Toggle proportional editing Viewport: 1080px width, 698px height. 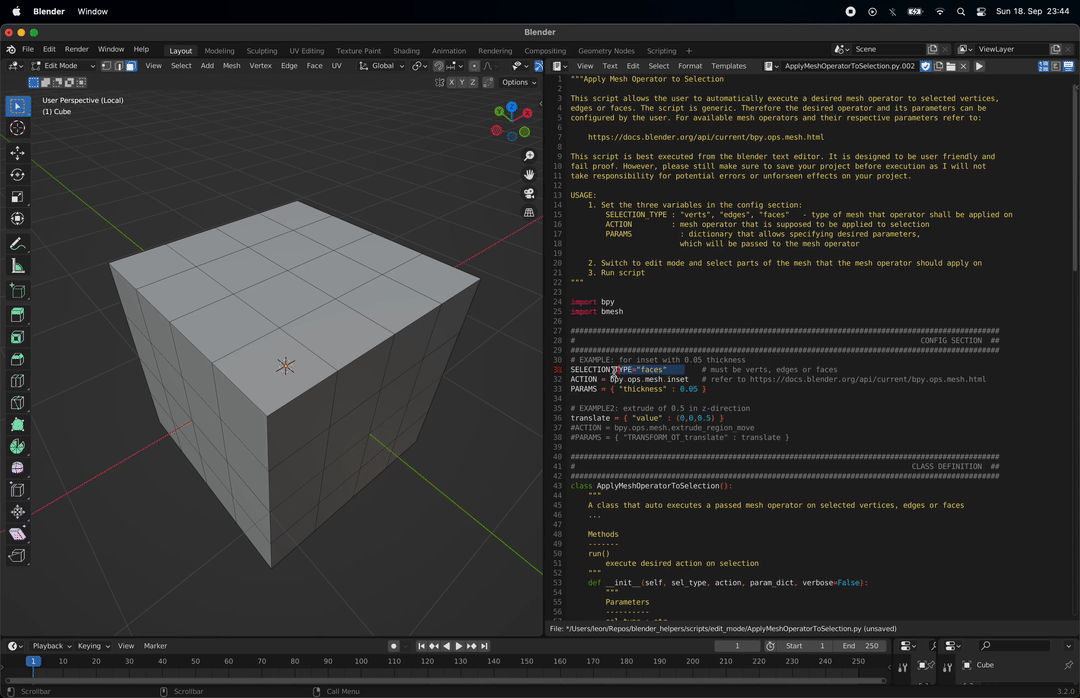coord(474,65)
